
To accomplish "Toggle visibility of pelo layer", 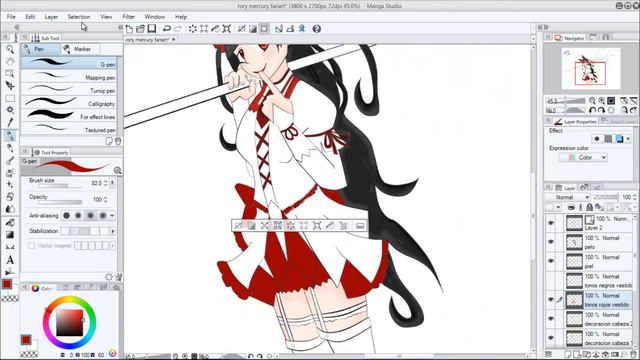I will pos(551,242).
